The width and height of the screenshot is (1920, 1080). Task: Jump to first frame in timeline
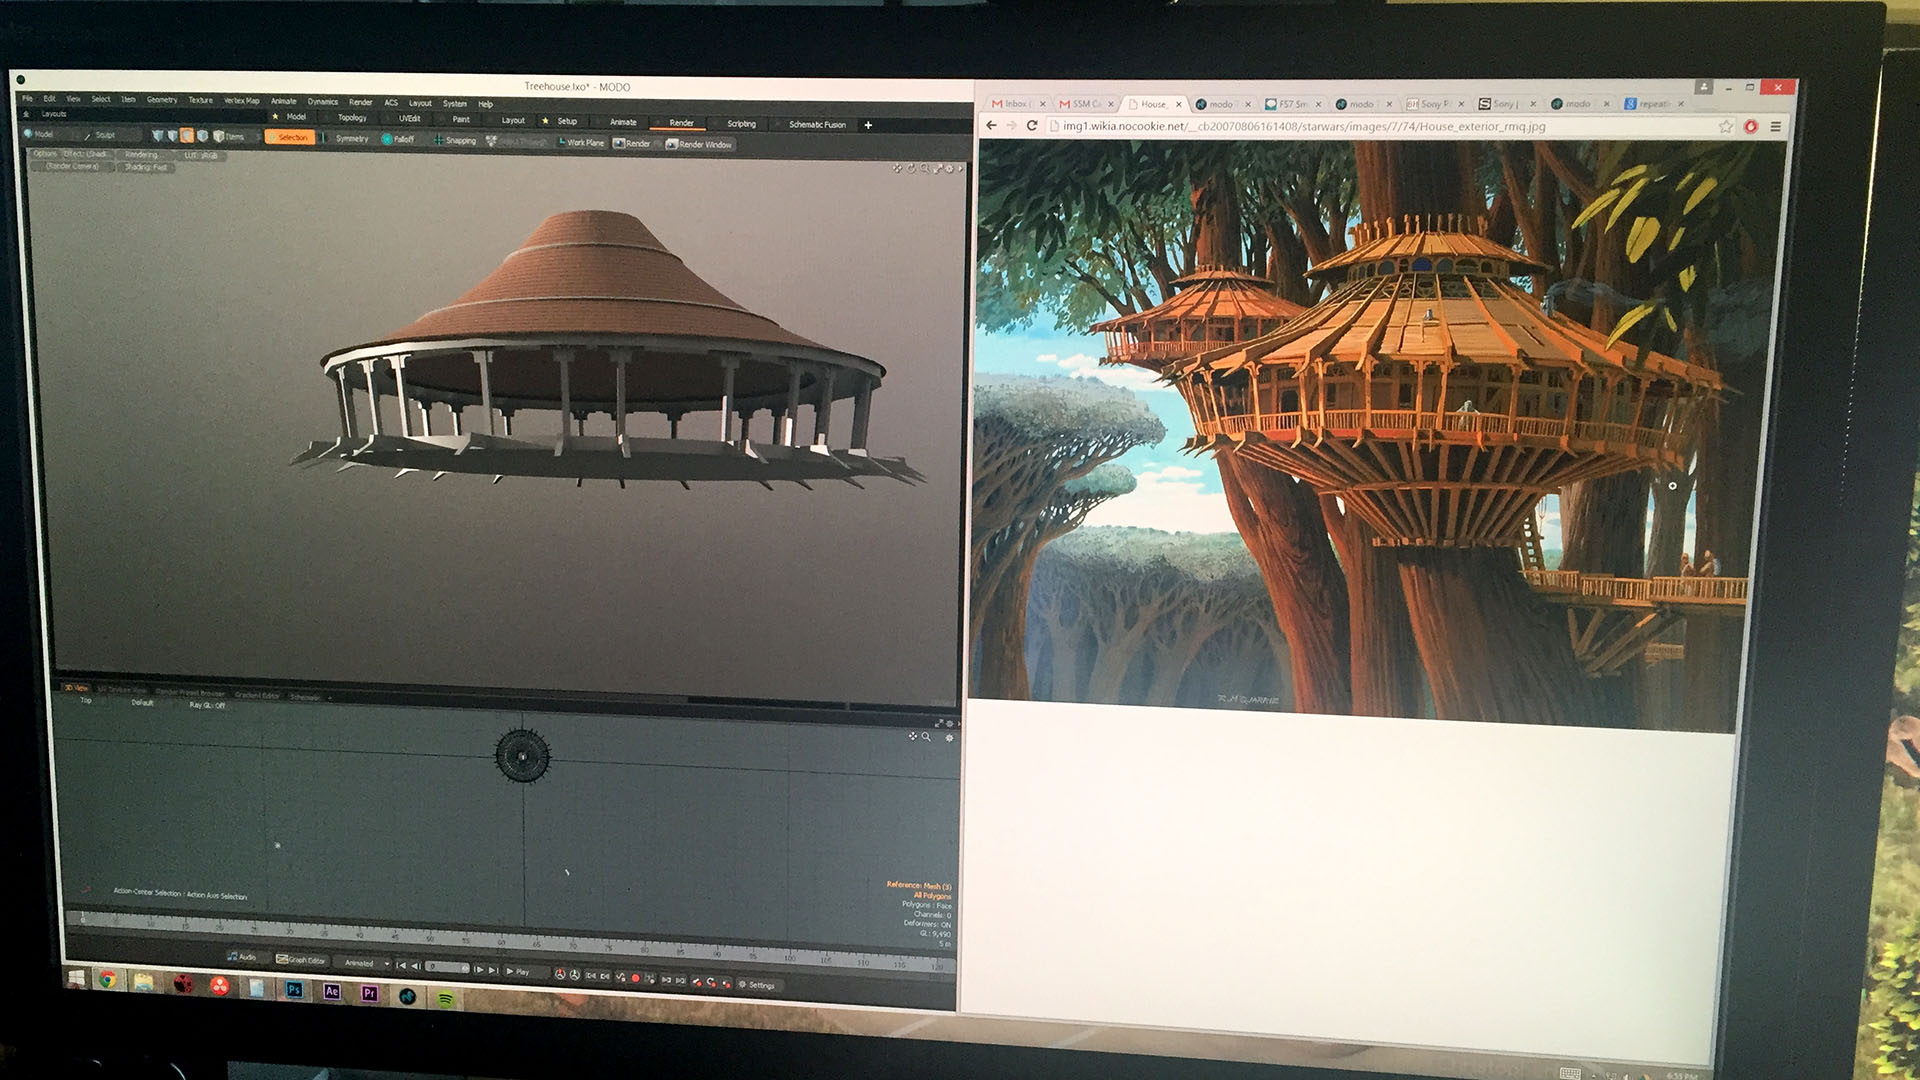[400, 965]
